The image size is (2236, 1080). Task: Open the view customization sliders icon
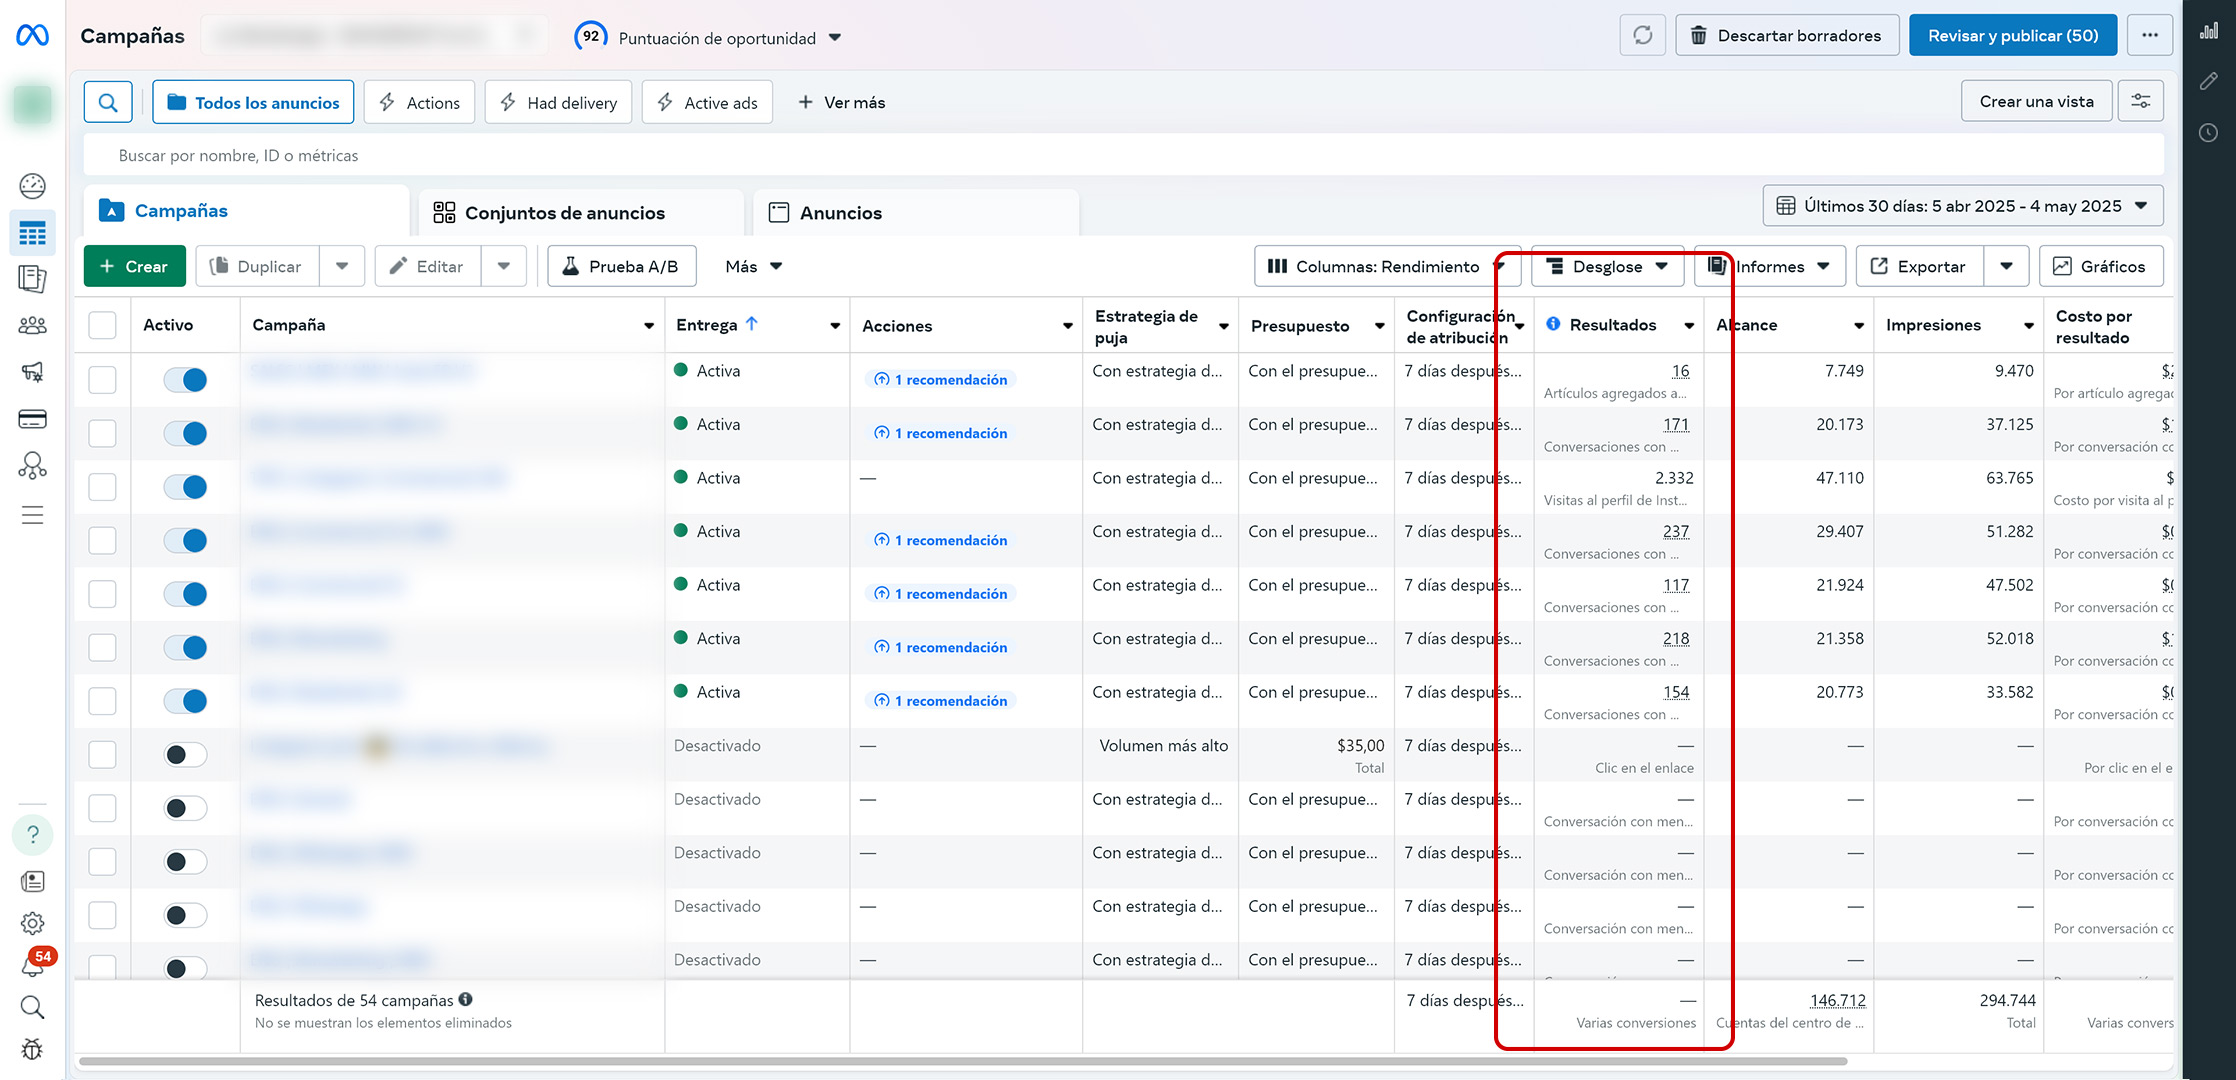coord(2141,102)
